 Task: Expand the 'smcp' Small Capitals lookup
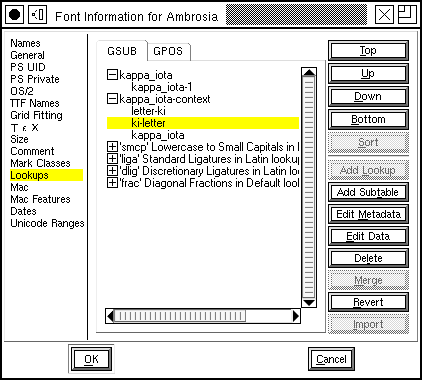[112, 147]
